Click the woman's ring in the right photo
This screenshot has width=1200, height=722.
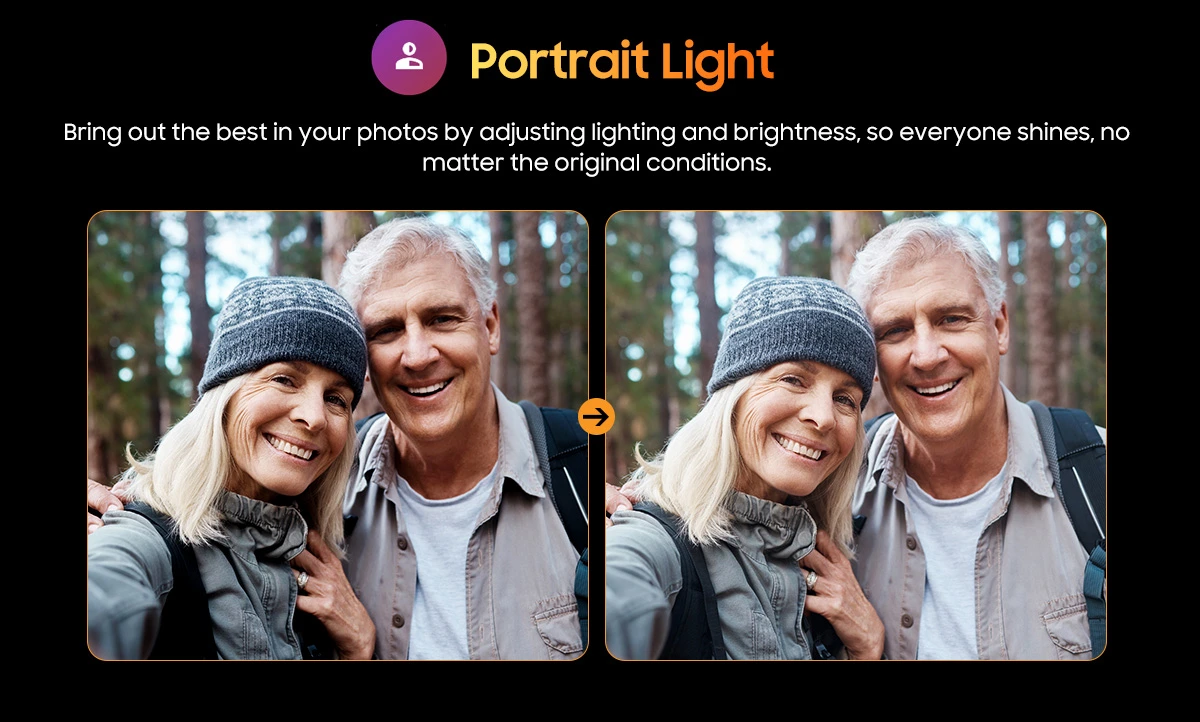click(812, 578)
